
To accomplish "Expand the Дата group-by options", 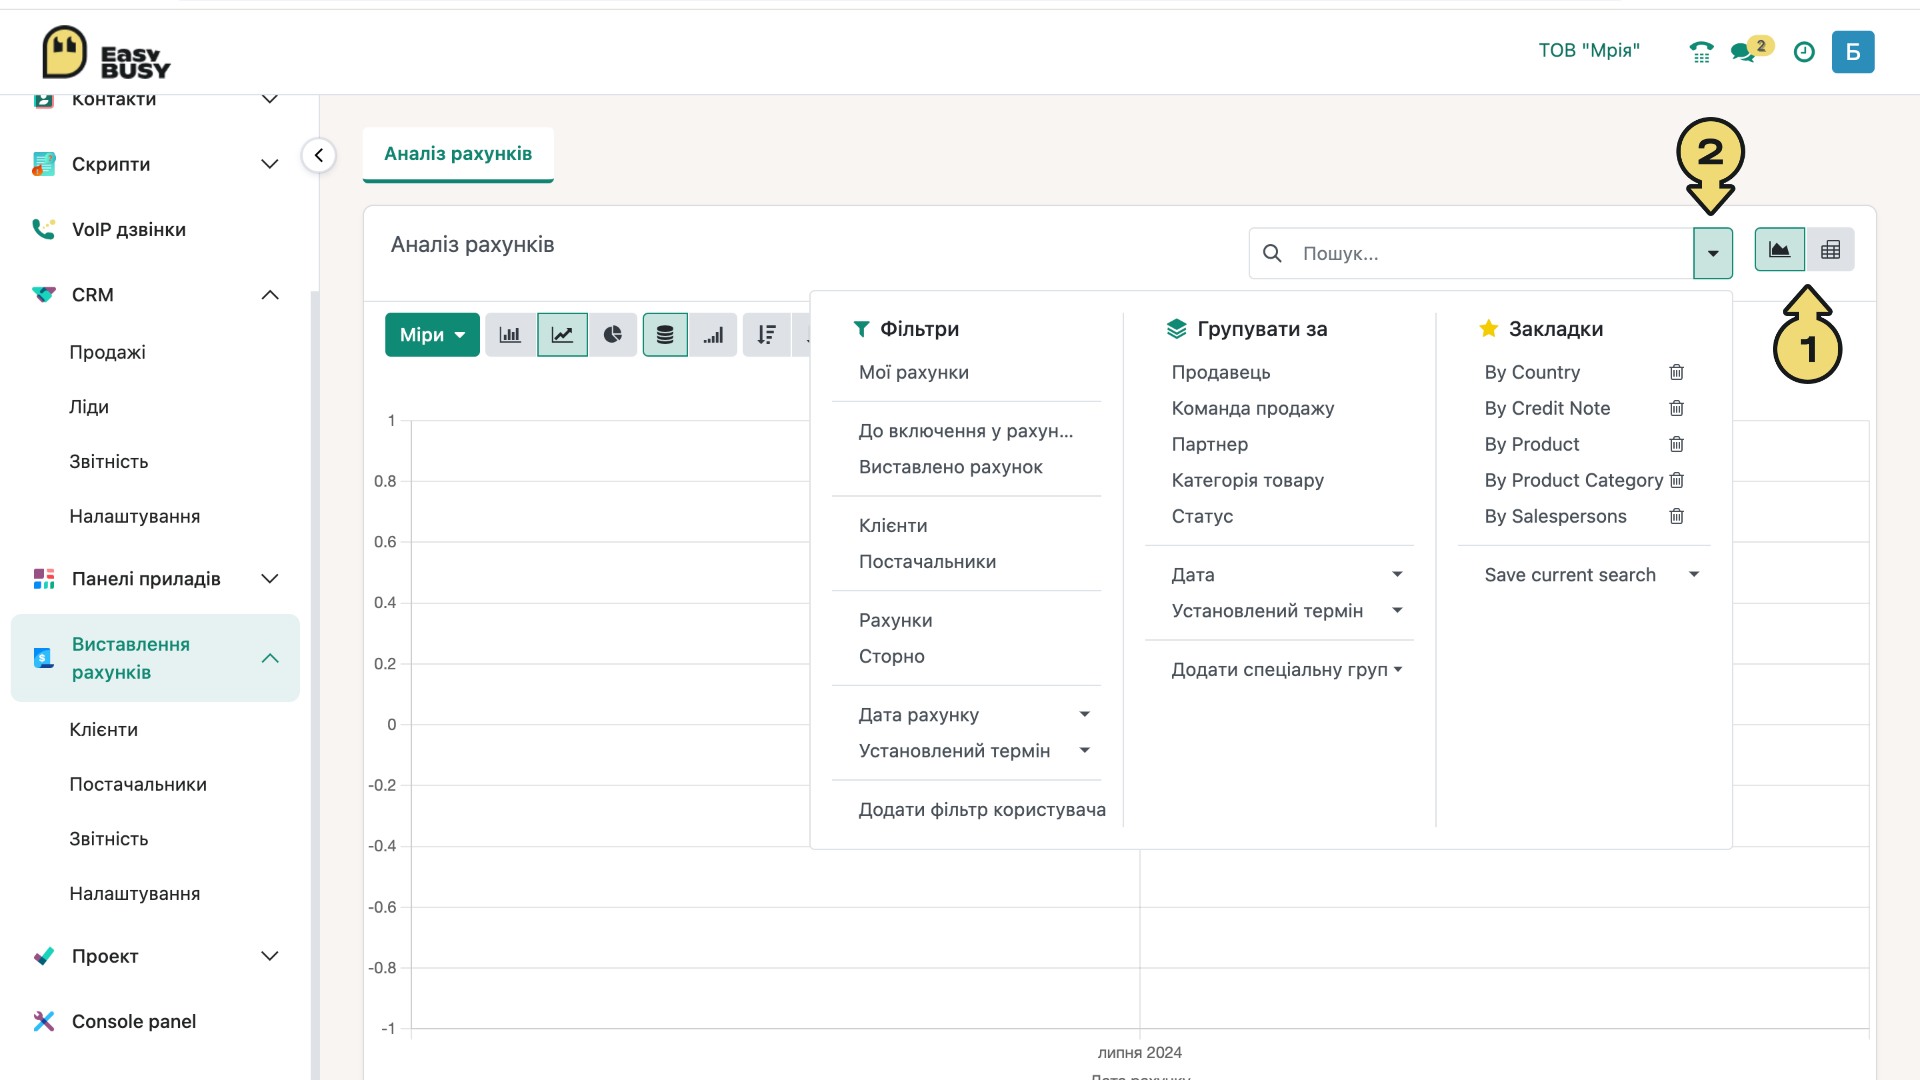I will click(x=1397, y=575).
